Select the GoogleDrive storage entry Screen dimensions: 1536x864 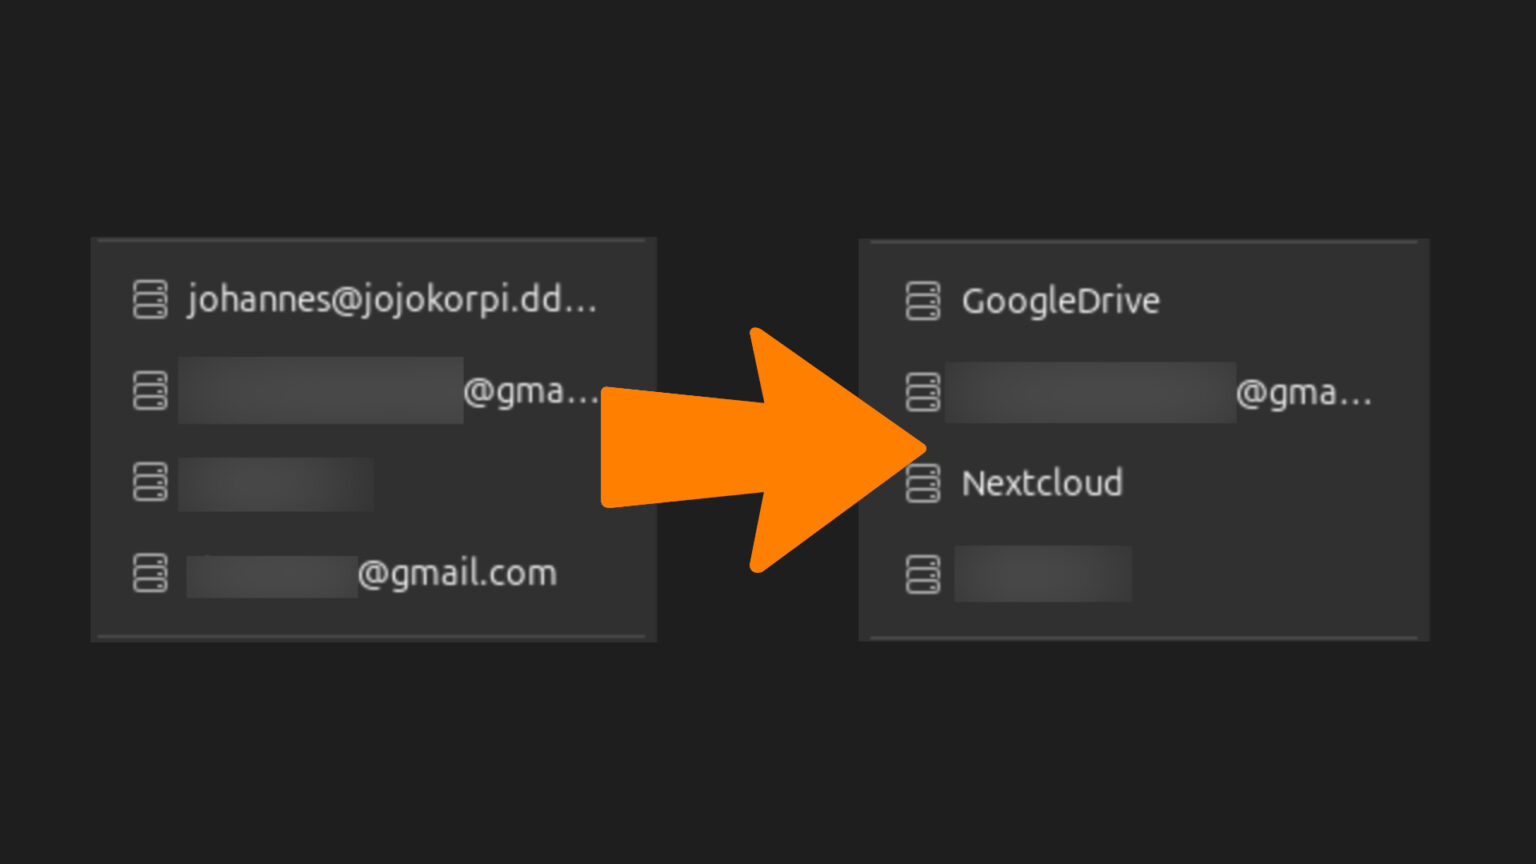coord(1060,300)
